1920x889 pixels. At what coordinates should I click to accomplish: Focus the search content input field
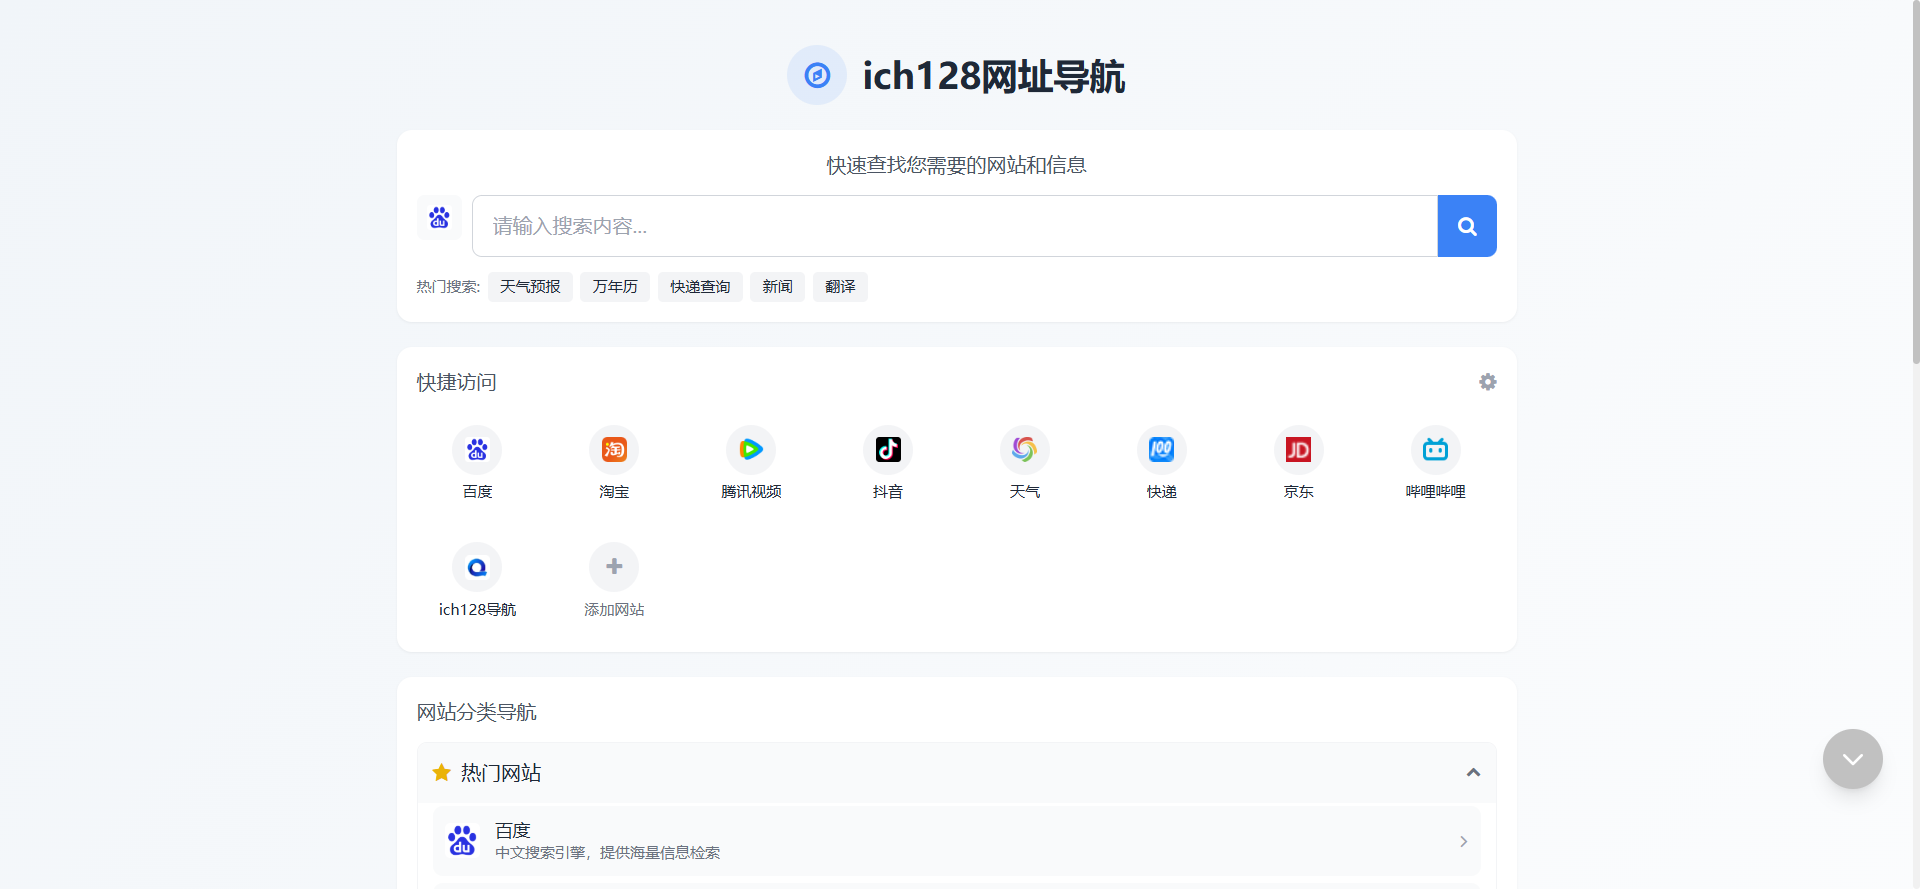(x=955, y=226)
